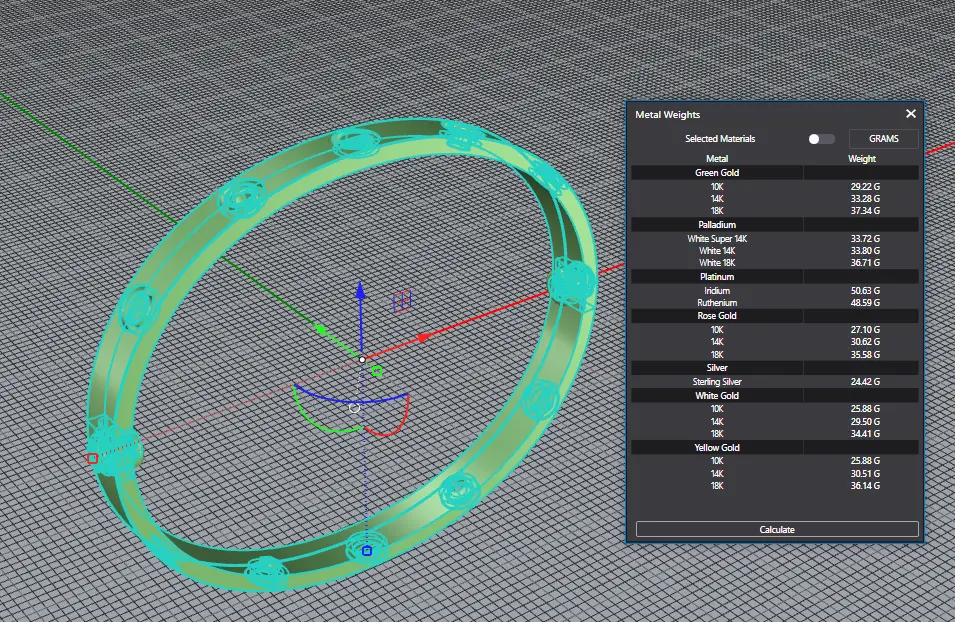Click the red X-axis gumball arrow

pos(423,338)
